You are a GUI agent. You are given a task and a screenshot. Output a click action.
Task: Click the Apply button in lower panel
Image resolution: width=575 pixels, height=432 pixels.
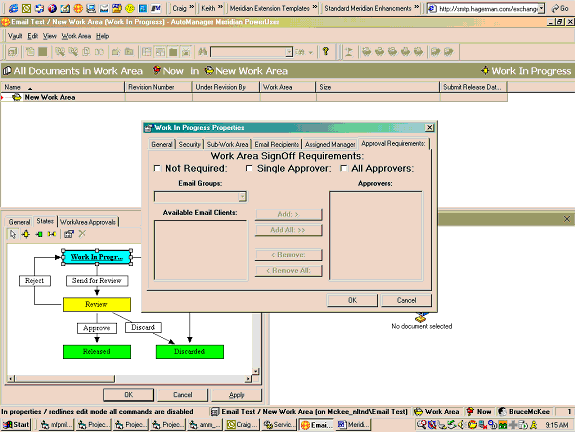237,395
